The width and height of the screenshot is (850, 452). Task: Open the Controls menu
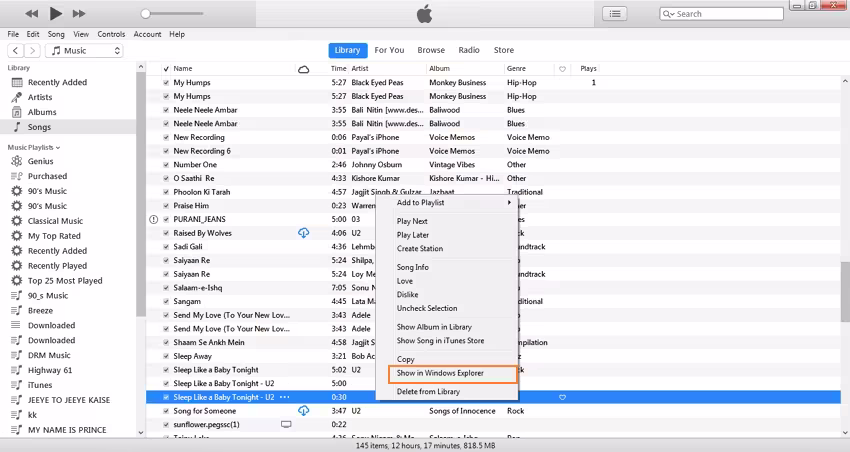click(111, 34)
